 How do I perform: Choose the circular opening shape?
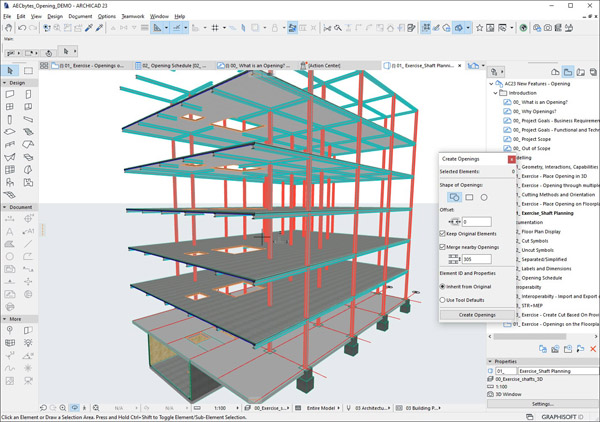pos(484,197)
